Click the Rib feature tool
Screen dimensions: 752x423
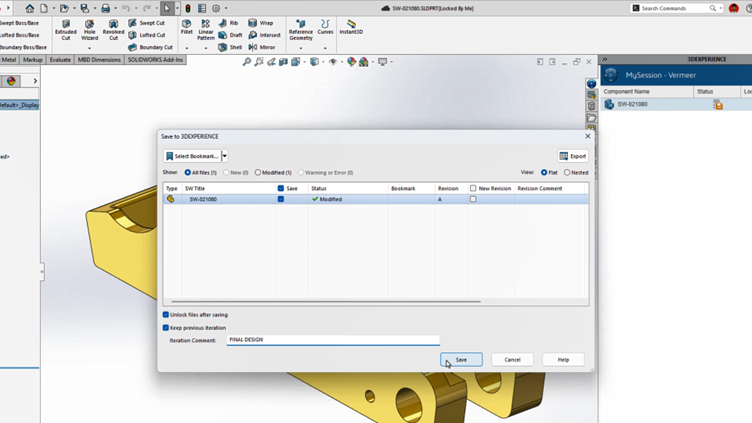[x=228, y=23]
